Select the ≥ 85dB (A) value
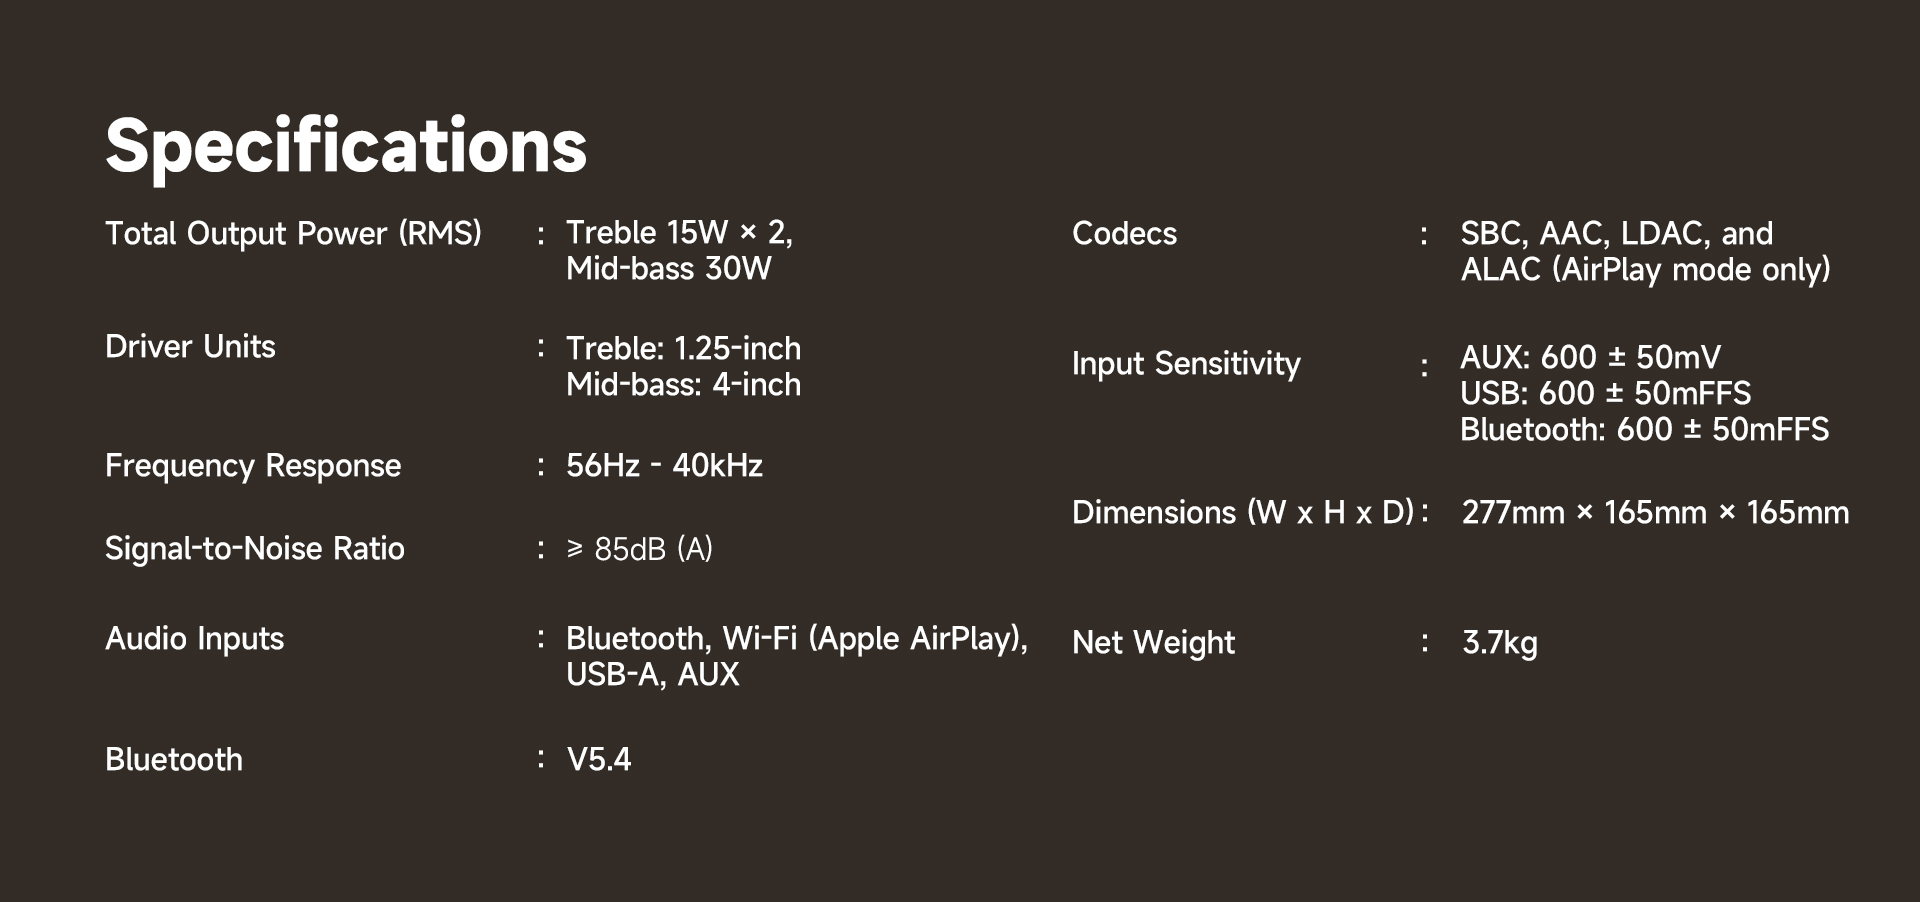This screenshot has height=902, width=1920. click(639, 549)
